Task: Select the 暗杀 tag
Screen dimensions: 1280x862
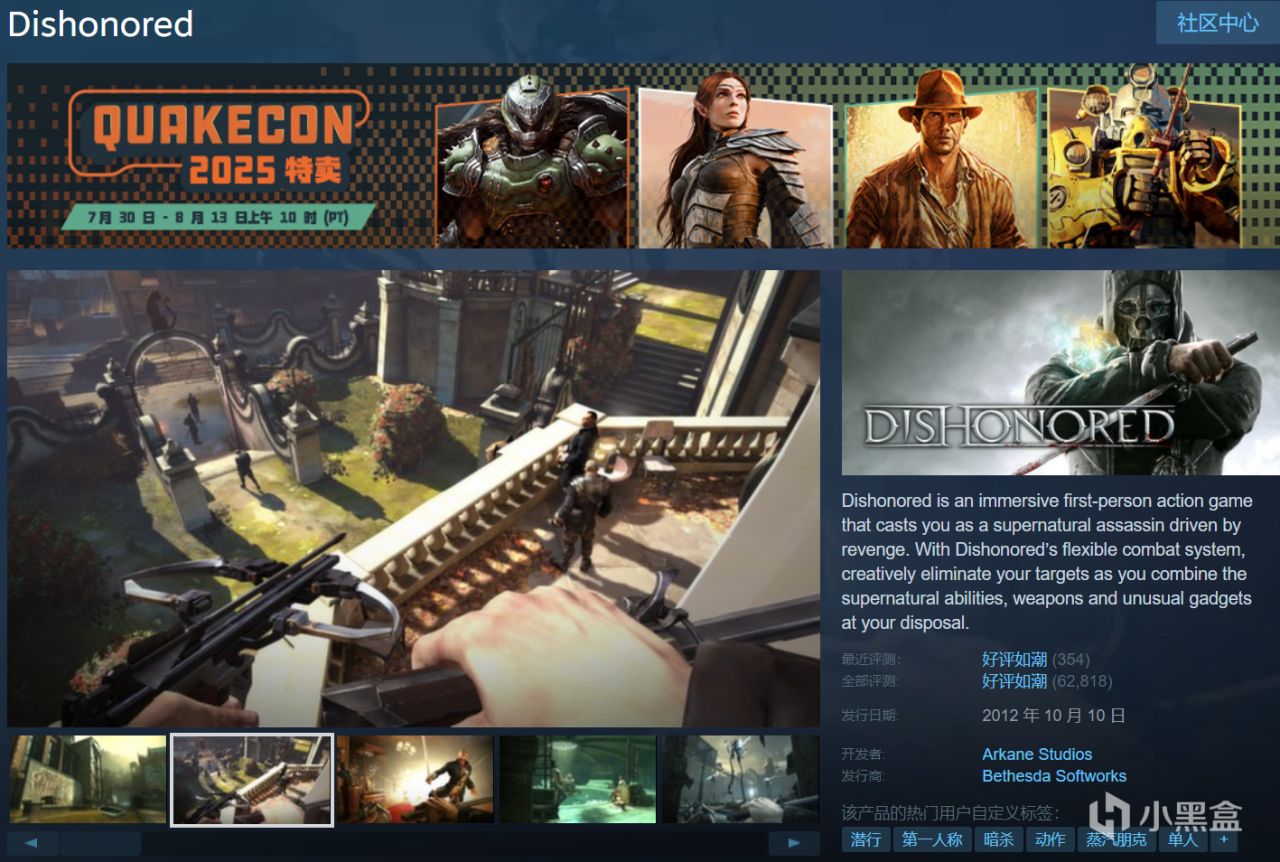Action: coord(999,839)
